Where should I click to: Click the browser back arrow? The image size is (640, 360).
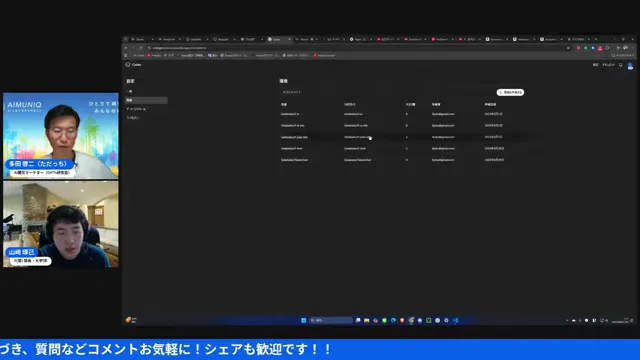126,48
